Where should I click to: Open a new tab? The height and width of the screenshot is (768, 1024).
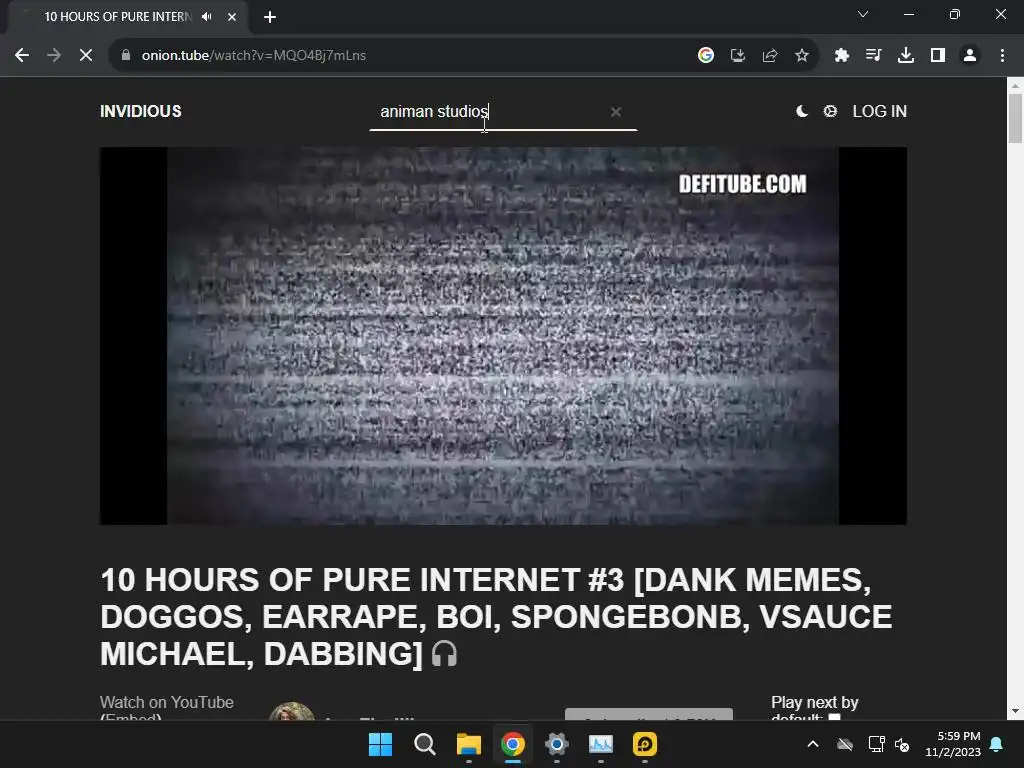click(270, 17)
